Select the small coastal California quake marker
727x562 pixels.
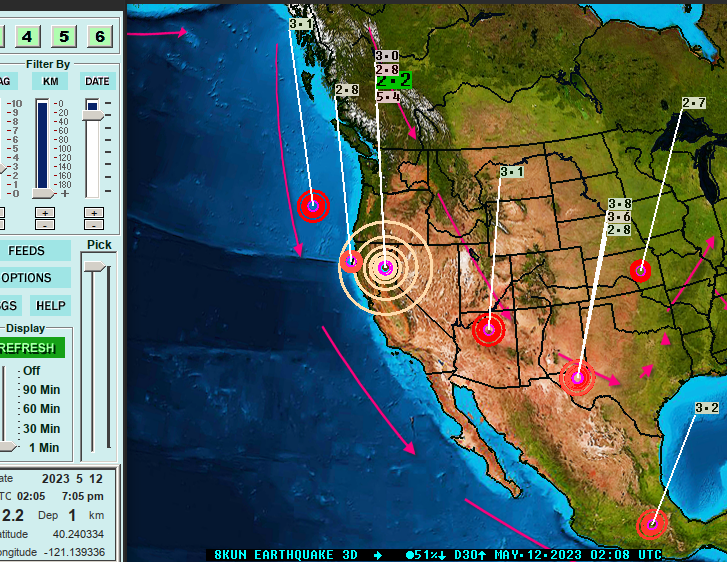pos(351,261)
